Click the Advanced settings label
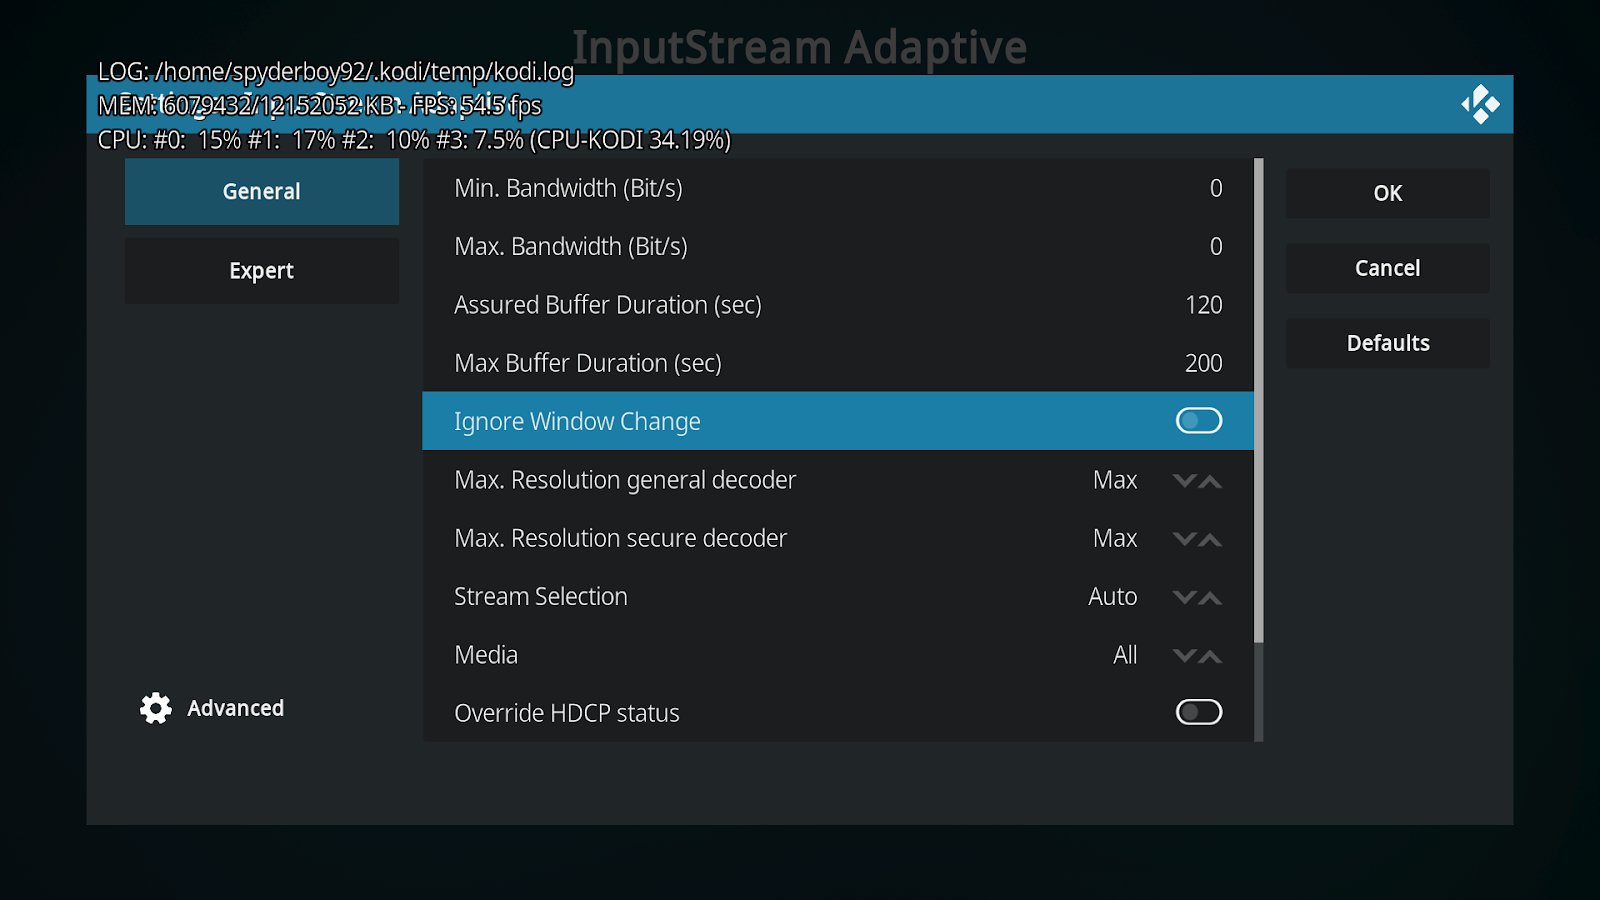Viewport: 1600px width, 900px height. (235, 708)
